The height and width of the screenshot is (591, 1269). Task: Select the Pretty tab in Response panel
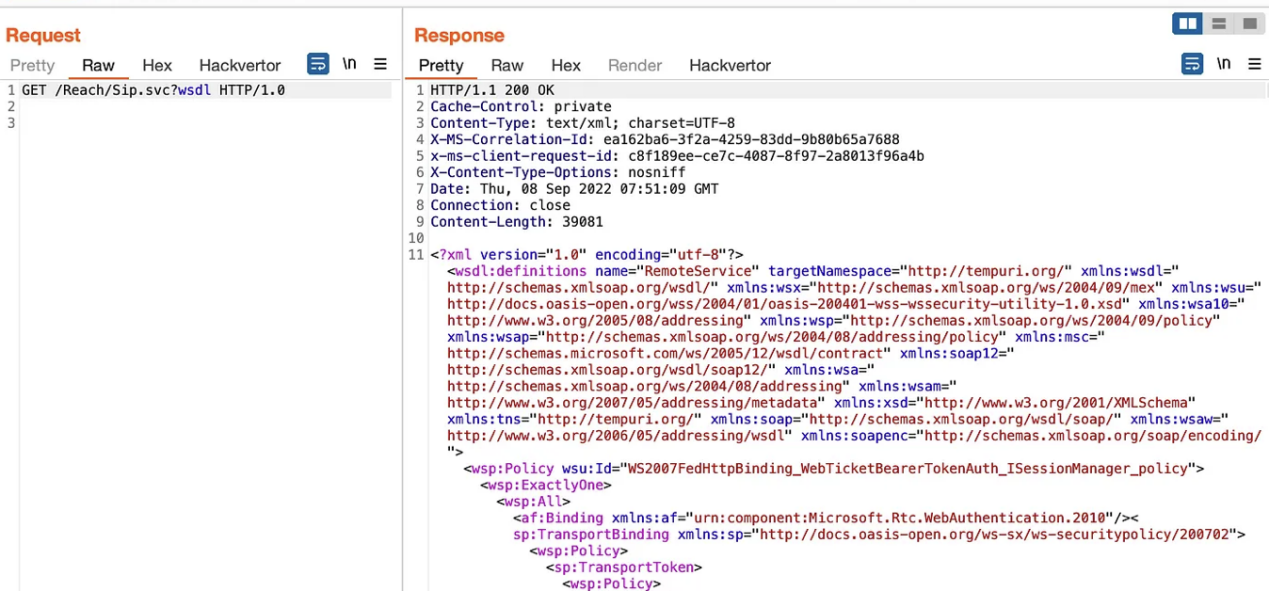(x=441, y=65)
